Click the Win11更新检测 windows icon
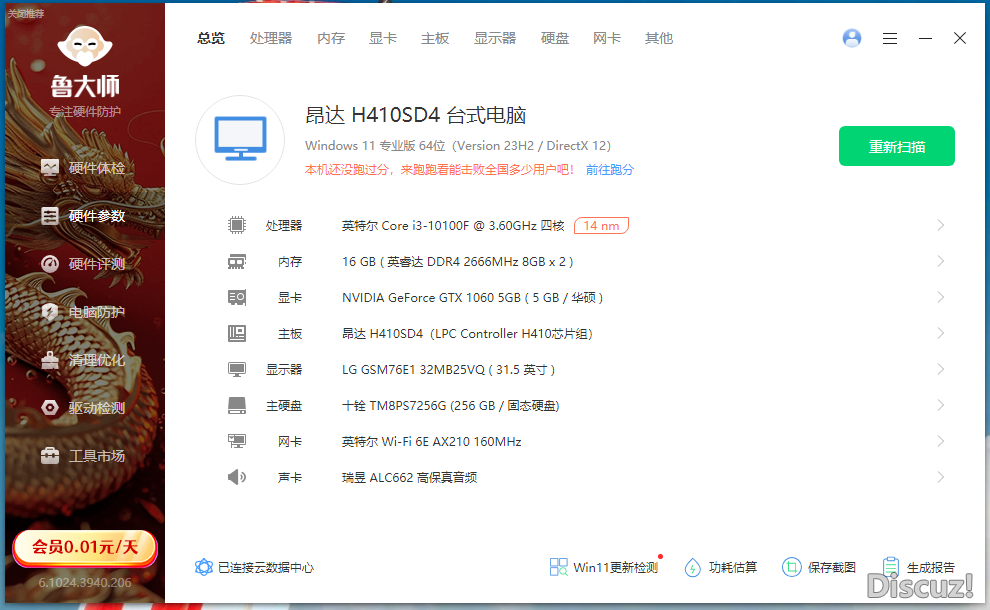This screenshot has width=990, height=610. 559,567
